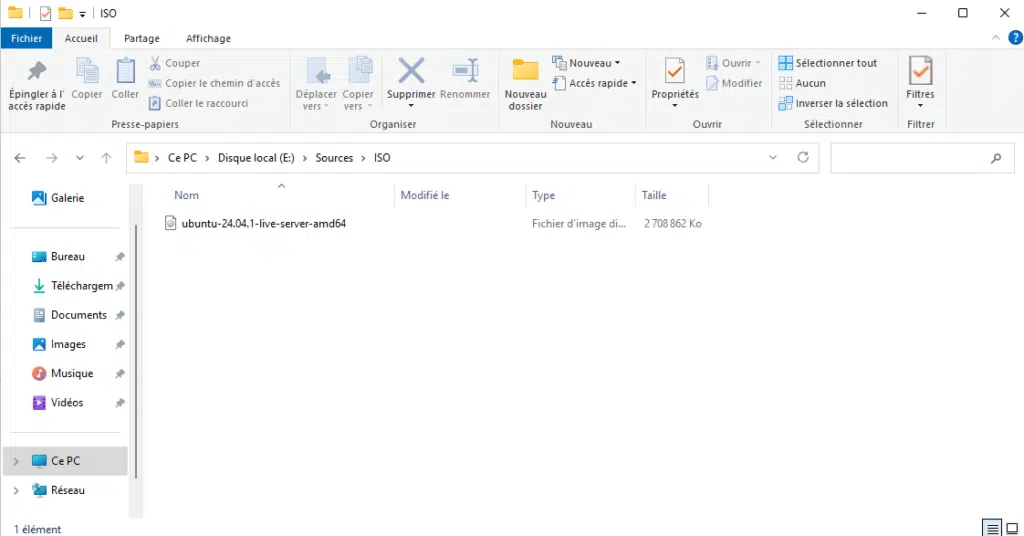Collapse the ribbon with the chevron
This screenshot has height=536, width=1024.
click(x=995, y=38)
